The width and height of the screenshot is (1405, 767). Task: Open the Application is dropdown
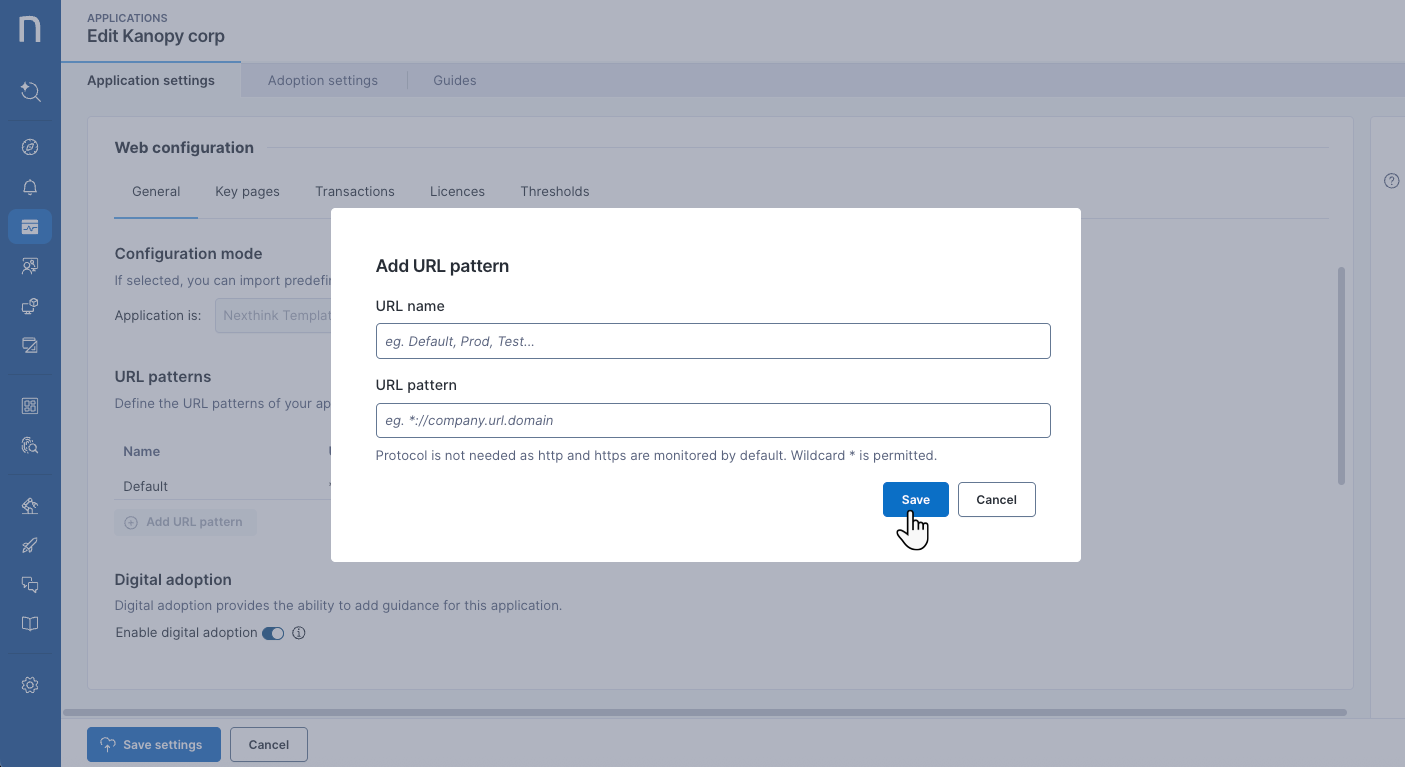tap(273, 315)
